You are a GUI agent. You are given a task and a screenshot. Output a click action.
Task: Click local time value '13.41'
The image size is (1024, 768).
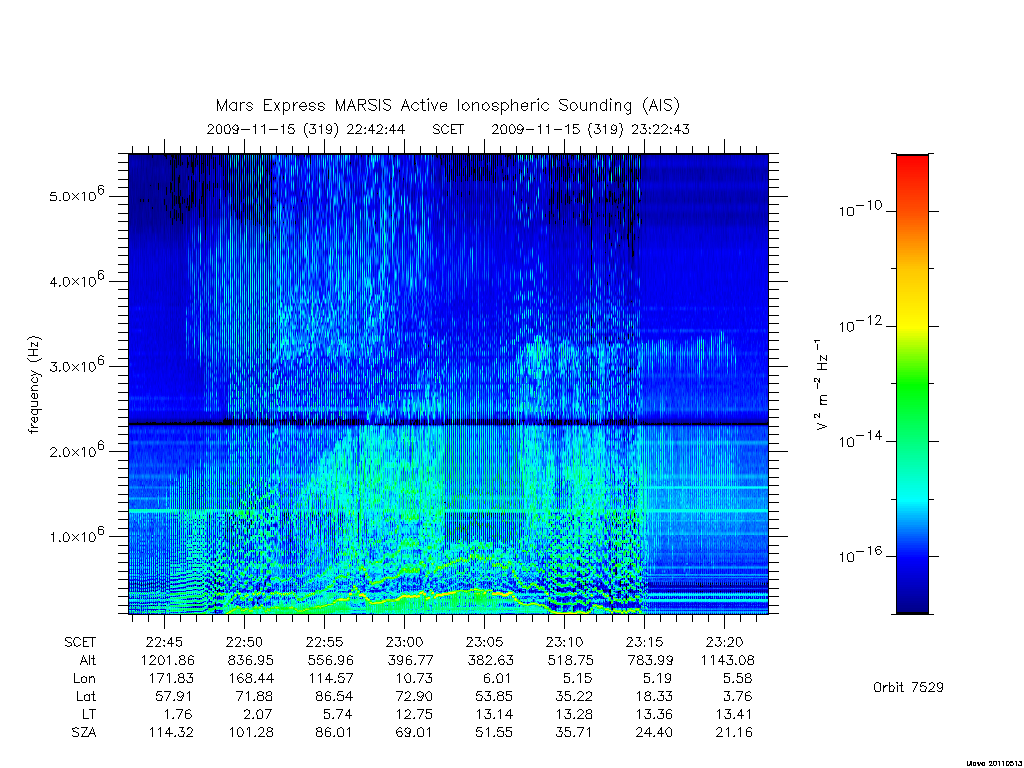[x=734, y=714]
